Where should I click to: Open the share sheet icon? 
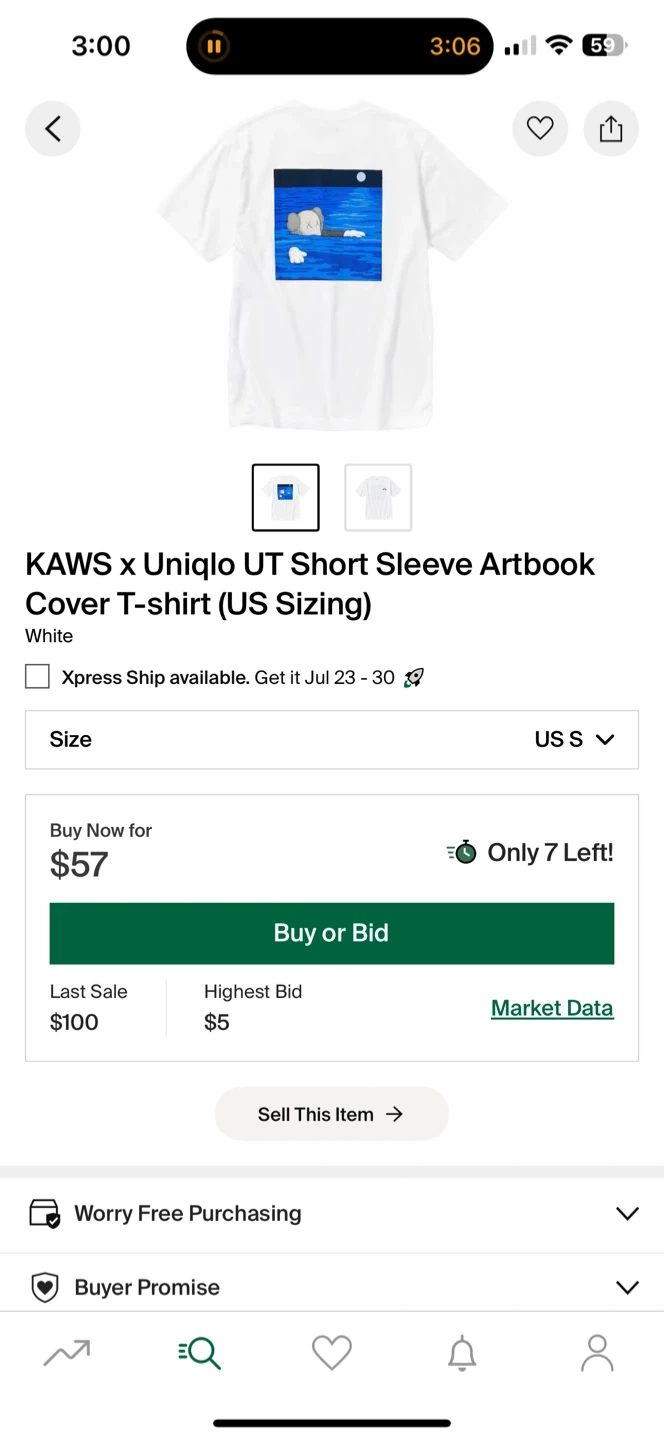point(610,128)
